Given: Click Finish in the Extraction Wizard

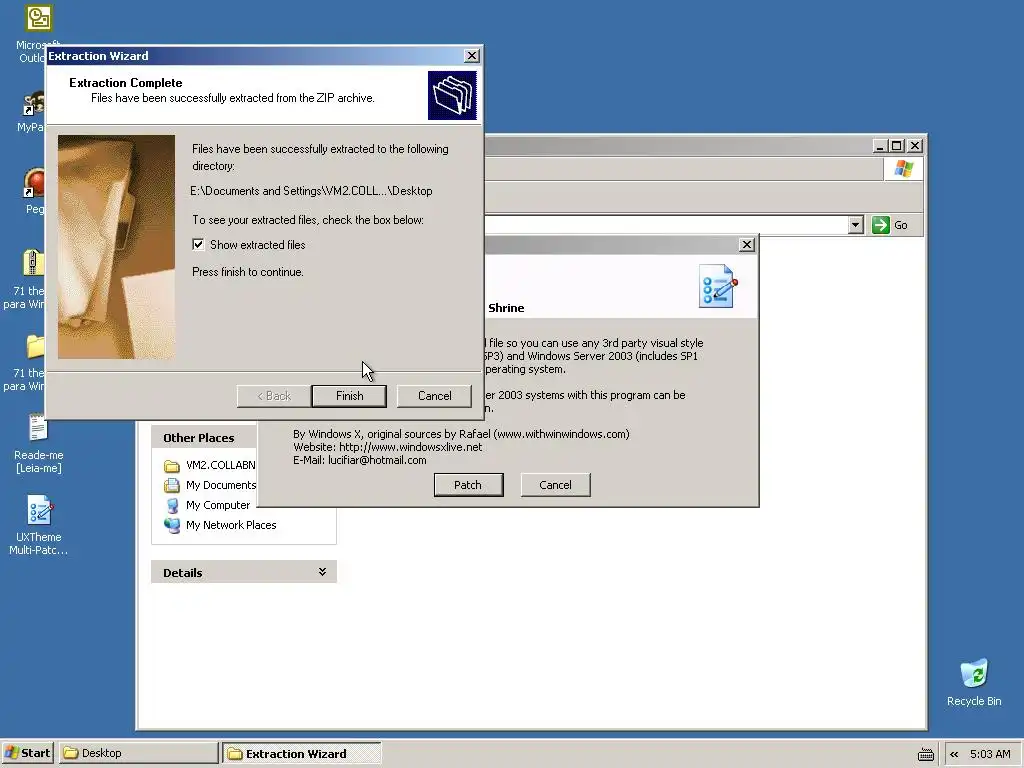Looking at the screenshot, I should [x=349, y=396].
